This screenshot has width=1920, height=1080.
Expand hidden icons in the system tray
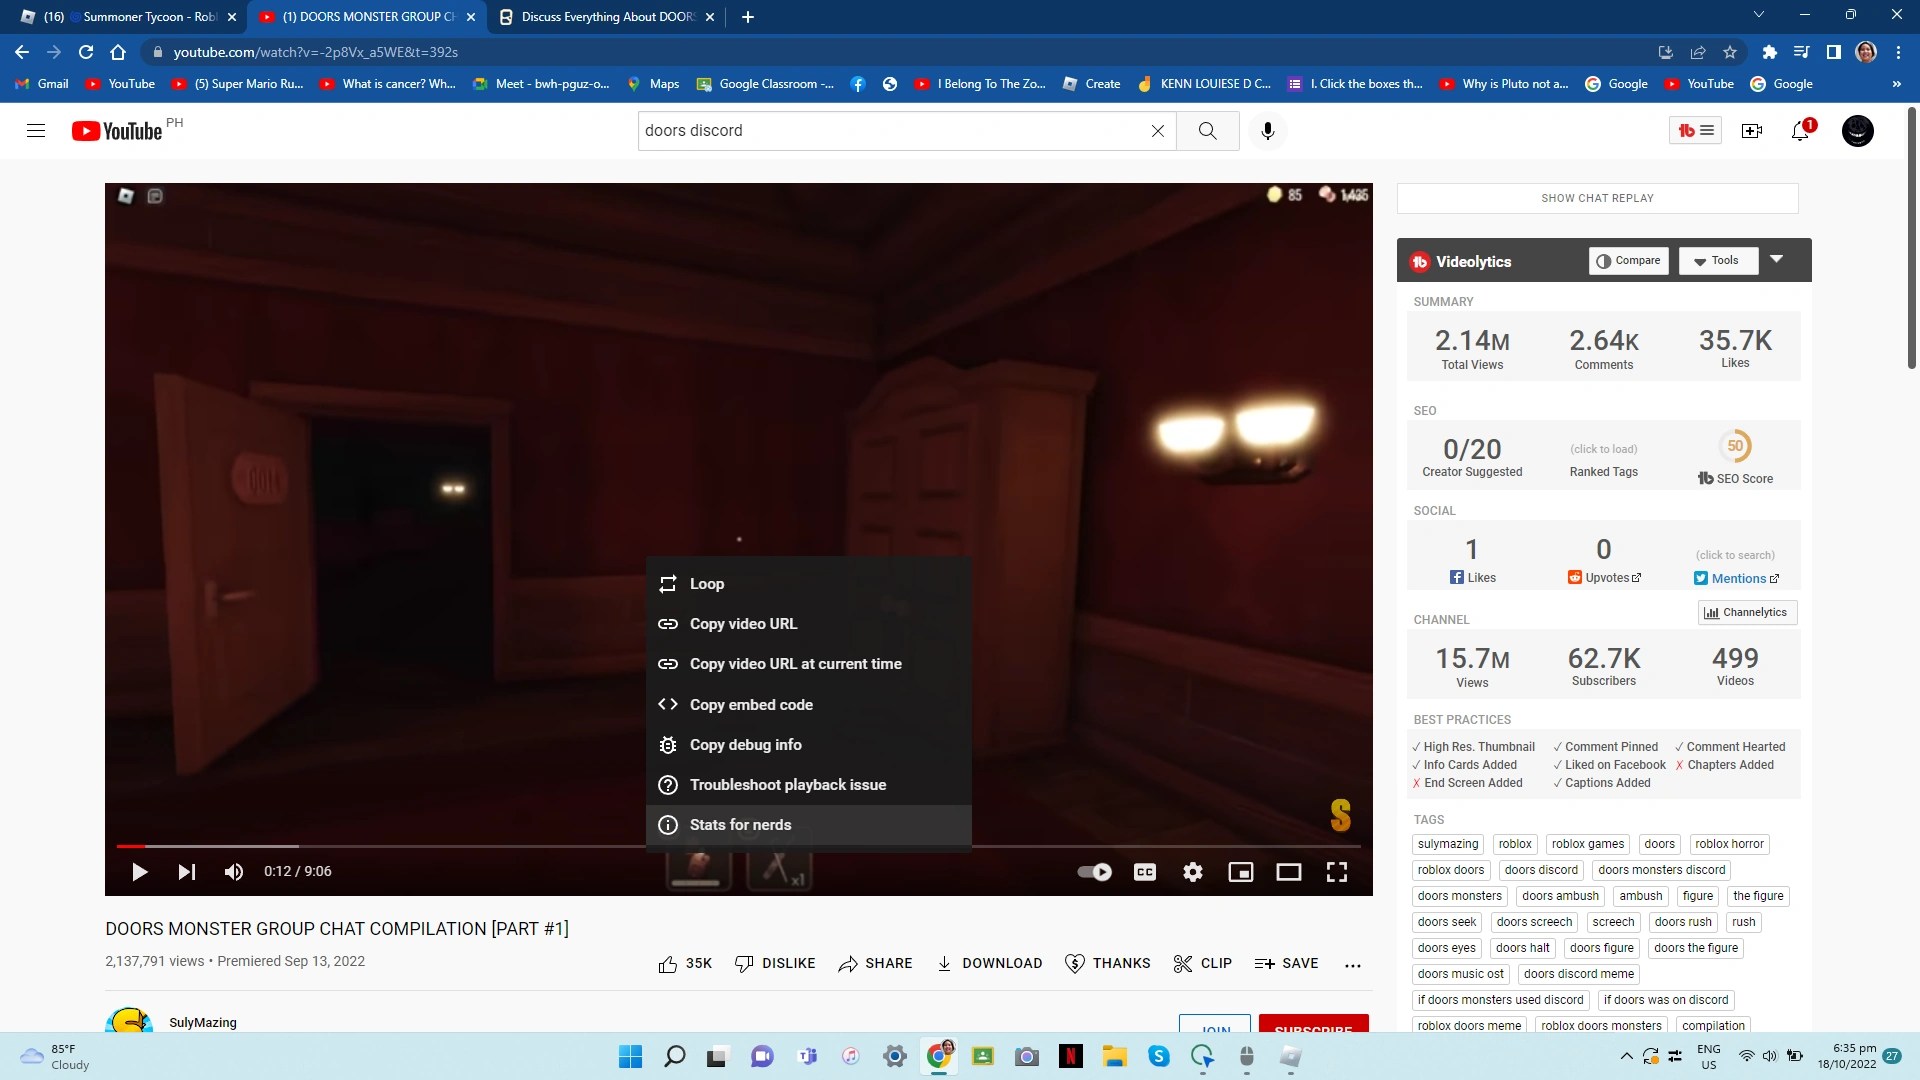pyautogui.click(x=1626, y=1055)
